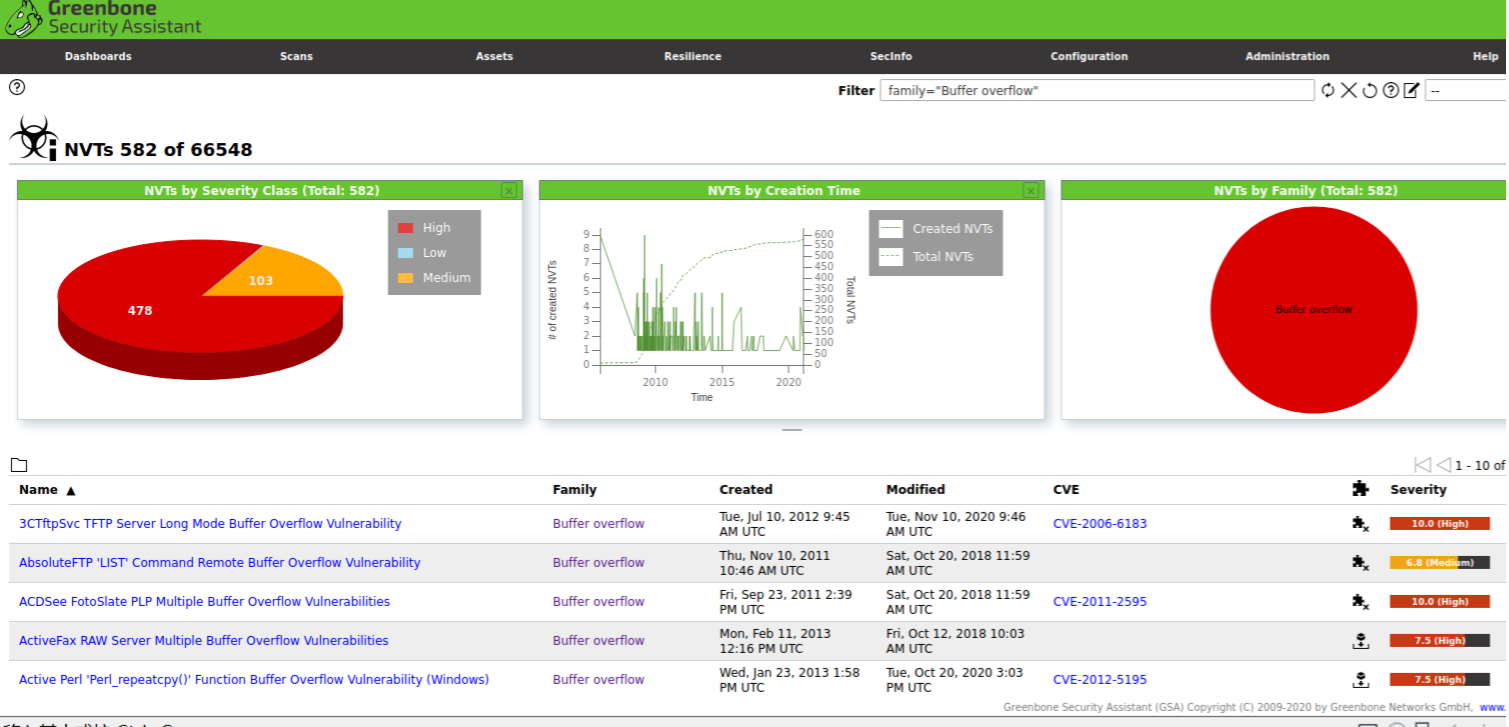Open the SecInfo menu
The width and height of the screenshot is (1509, 727).
[891, 57]
